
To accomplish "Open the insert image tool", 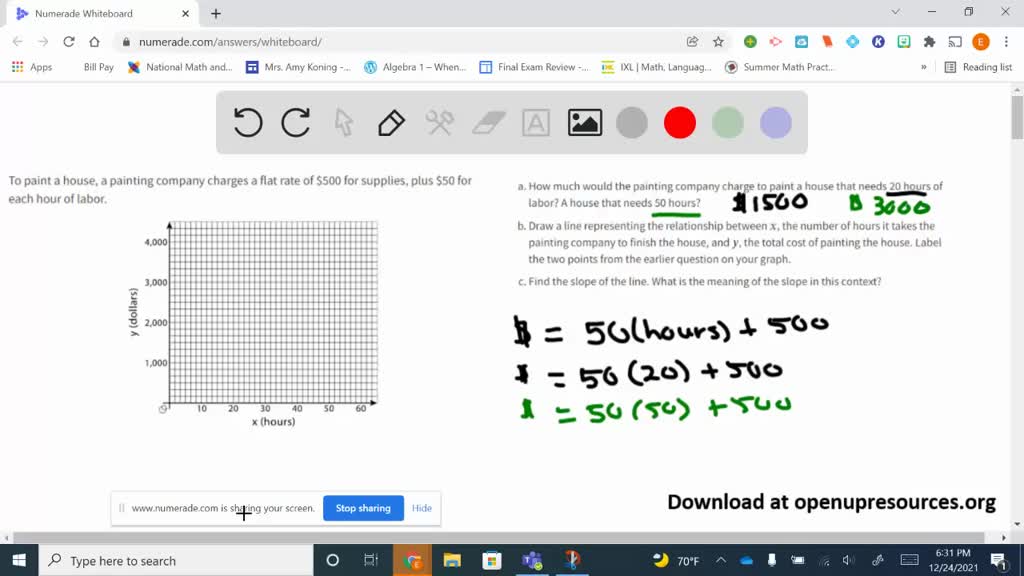I will [x=585, y=123].
